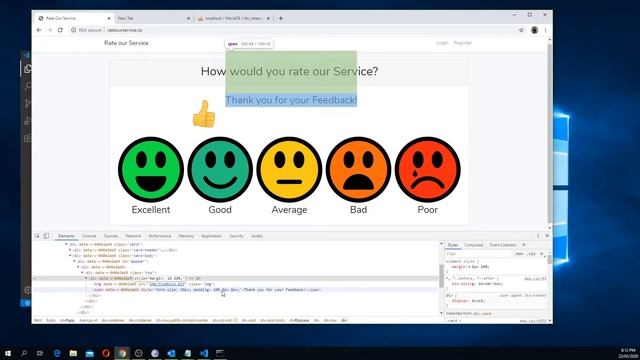This screenshot has width=640, height=360.
Task: Pick the Average yellow neutral face
Action: tap(289, 169)
